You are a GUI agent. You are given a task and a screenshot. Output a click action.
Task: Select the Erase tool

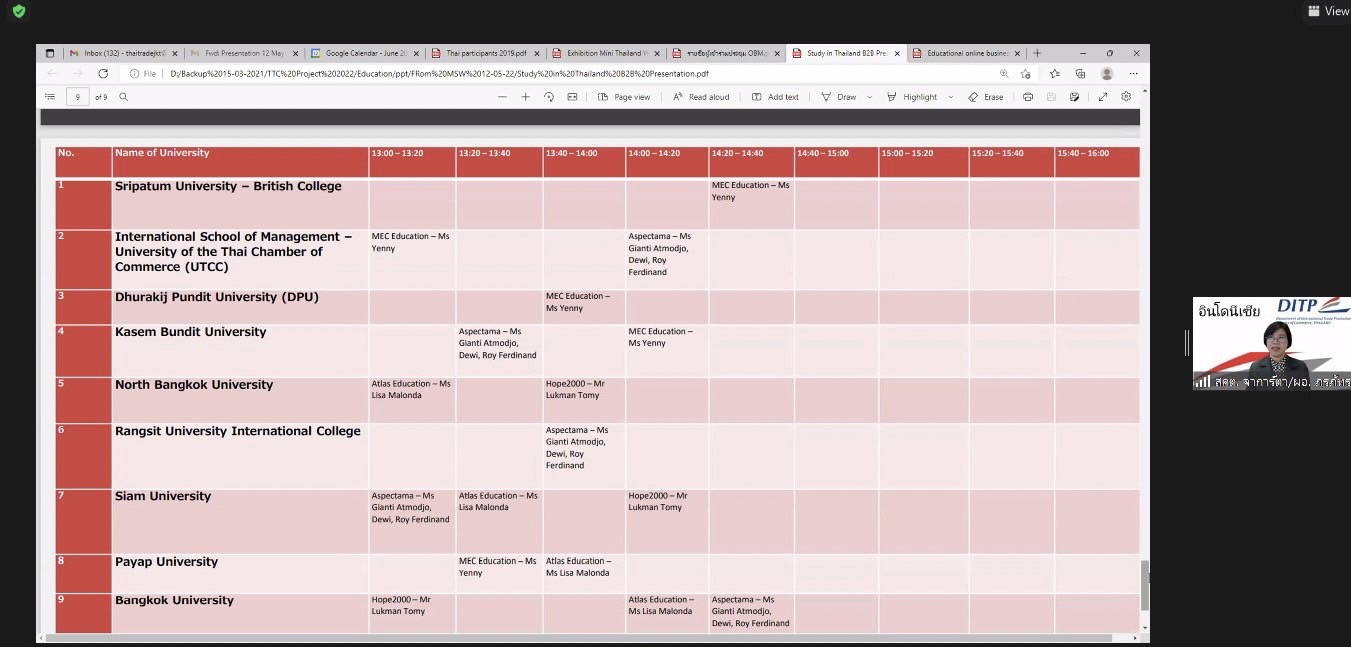click(985, 97)
